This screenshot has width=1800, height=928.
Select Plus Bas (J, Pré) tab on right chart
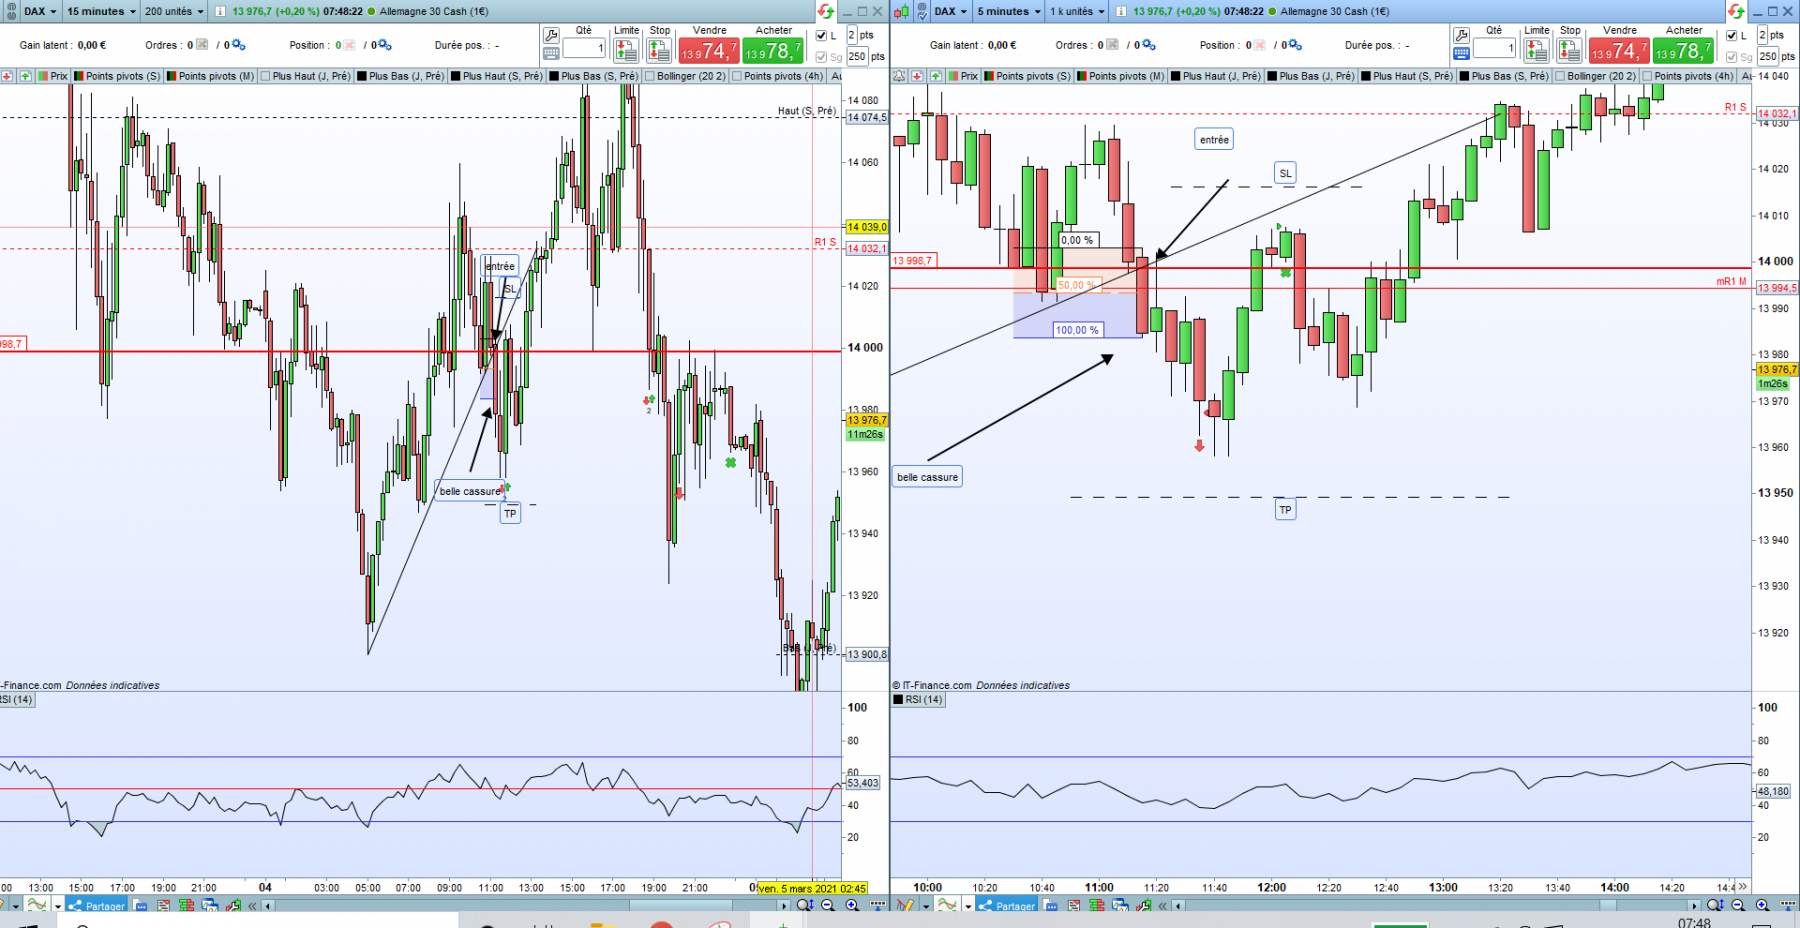[x=1309, y=76]
